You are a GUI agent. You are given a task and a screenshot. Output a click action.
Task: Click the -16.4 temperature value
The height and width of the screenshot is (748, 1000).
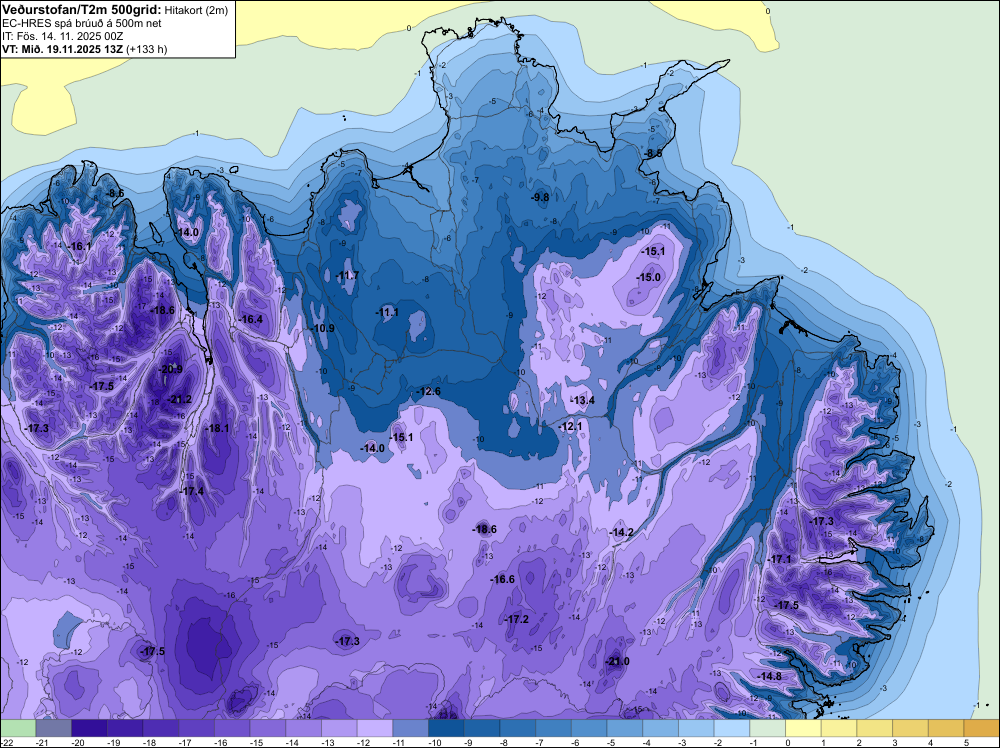coord(250,319)
